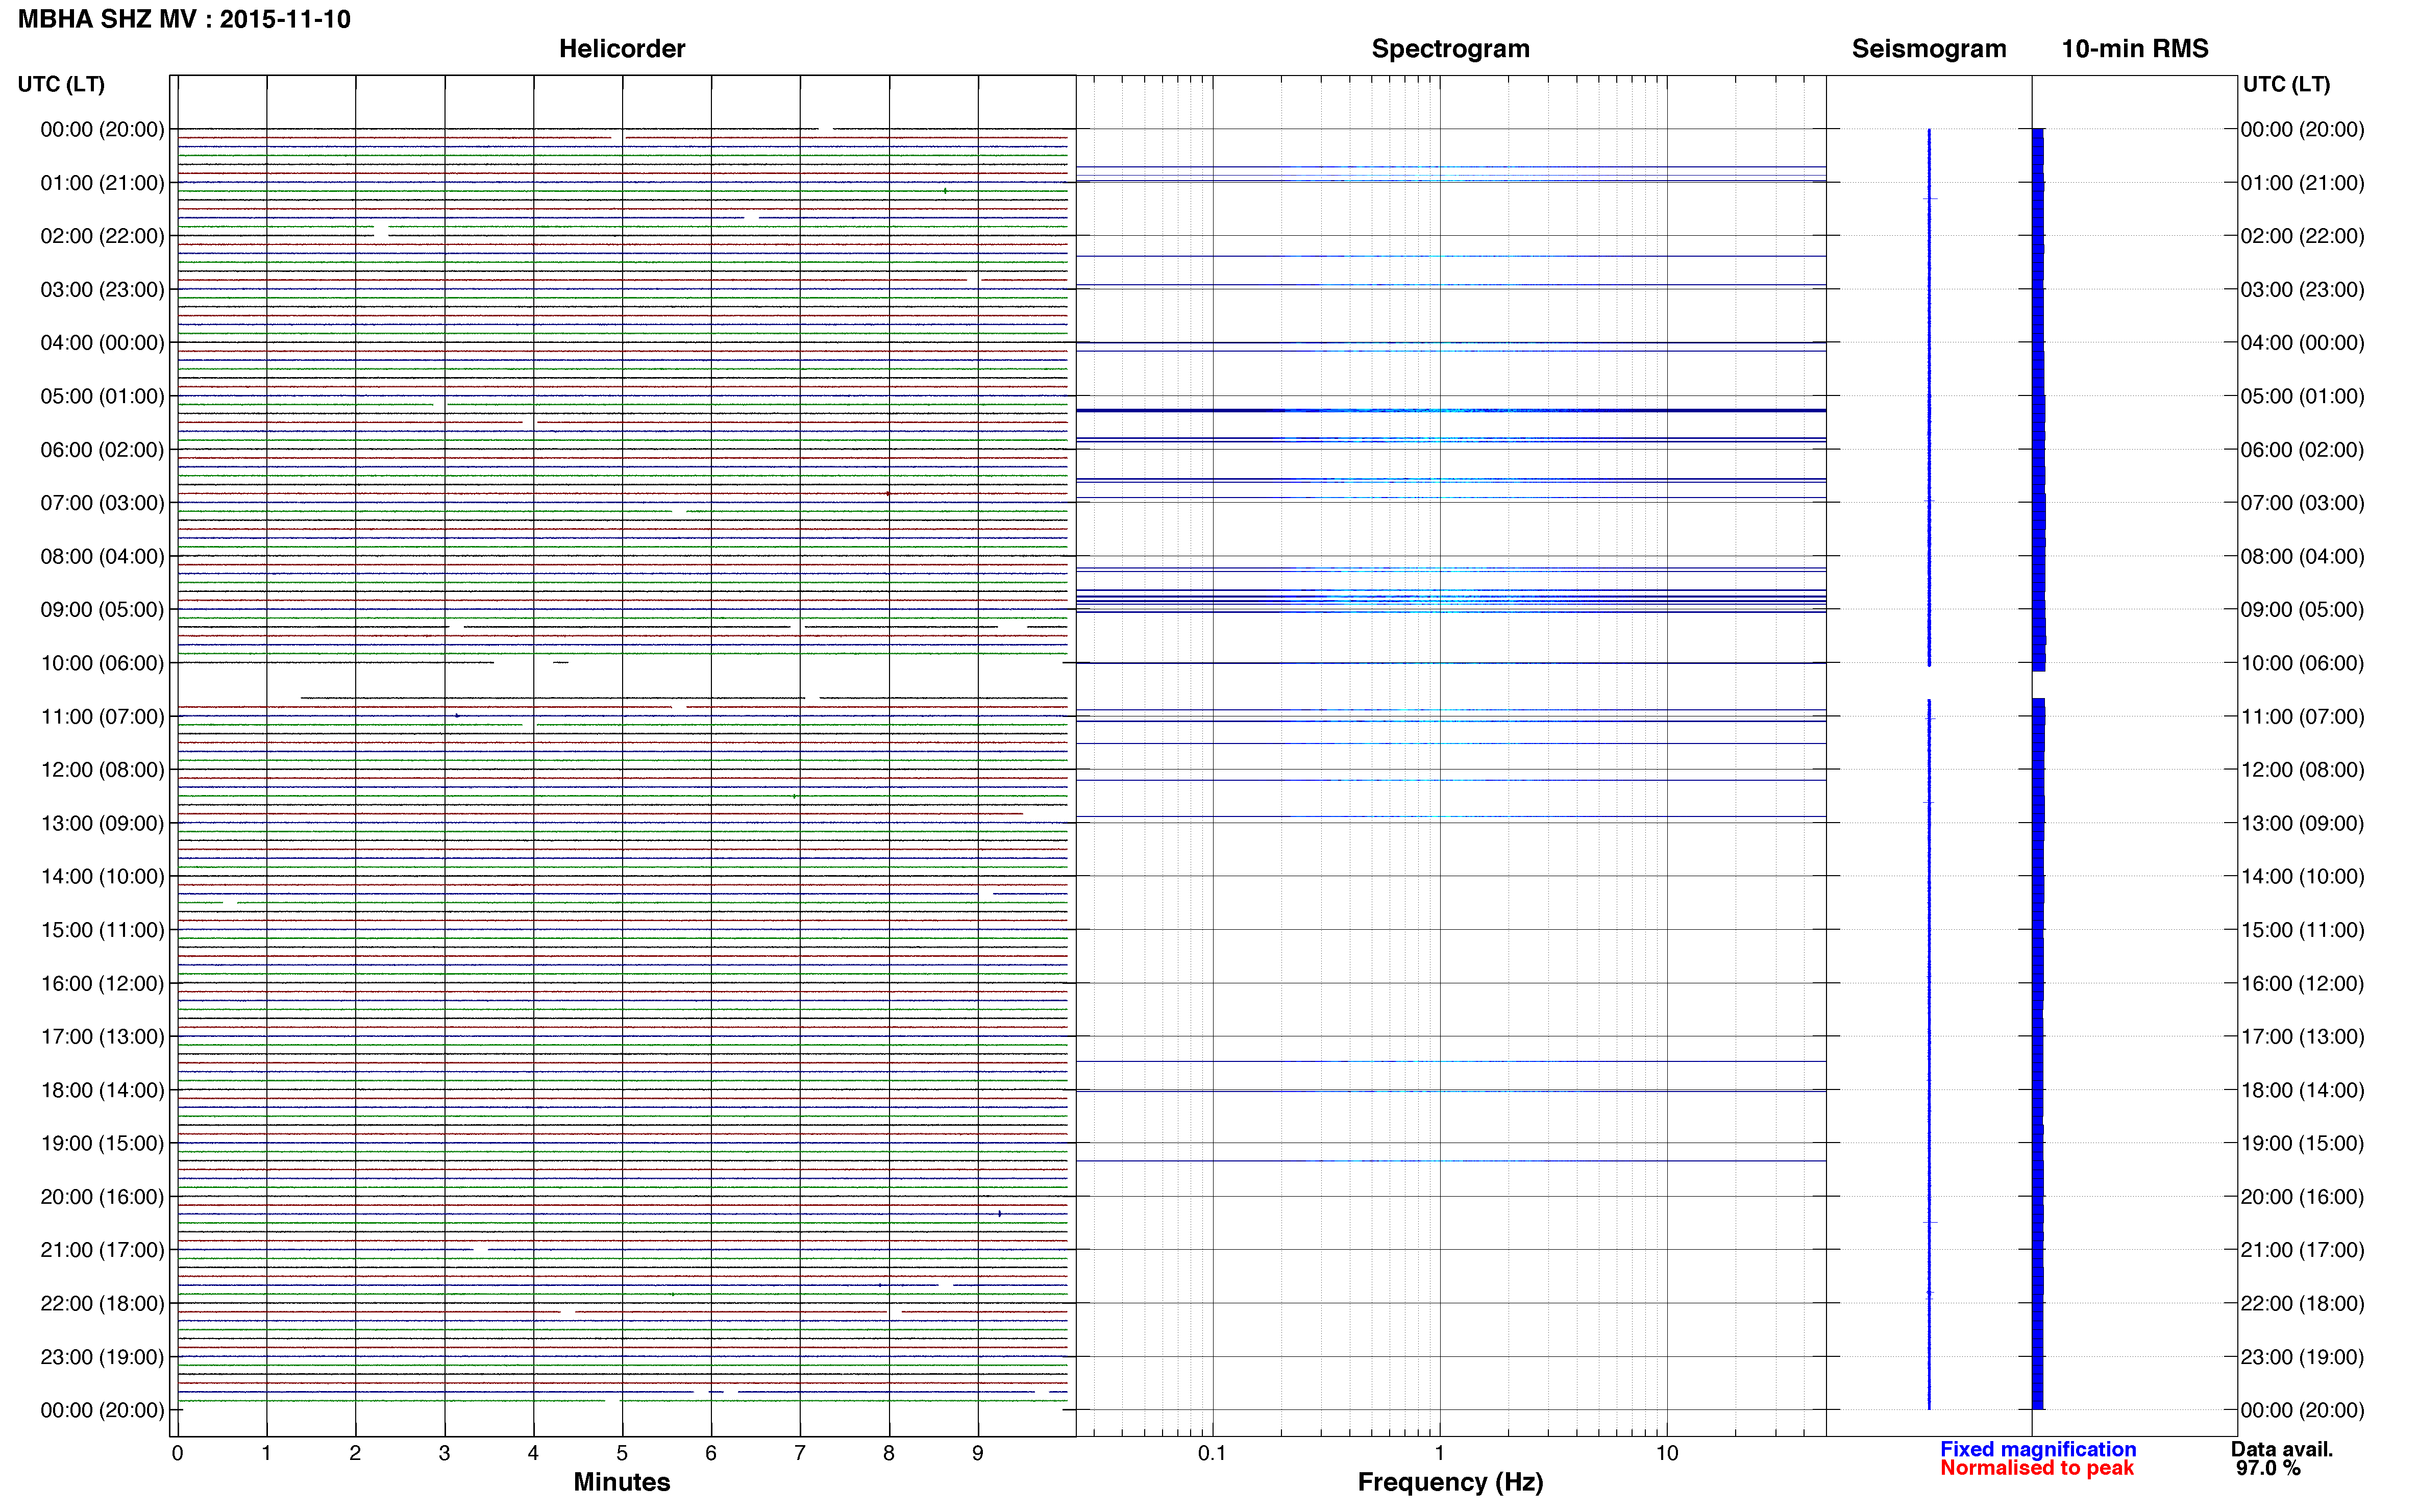Viewport: 2419px width, 1512px height.
Task: Click the plot title 'MBHA SHZ MV : 2015-11-10'
Action: 184,19
